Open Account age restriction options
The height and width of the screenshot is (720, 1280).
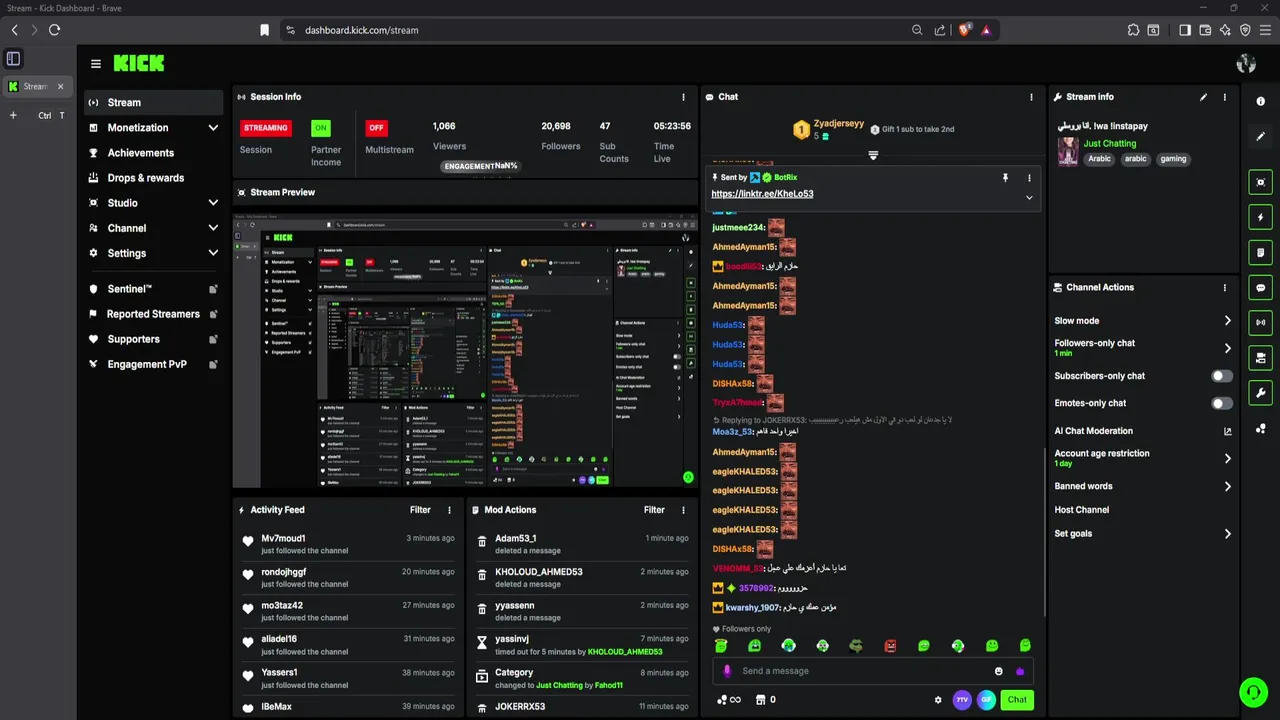pyautogui.click(x=1143, y=458)
